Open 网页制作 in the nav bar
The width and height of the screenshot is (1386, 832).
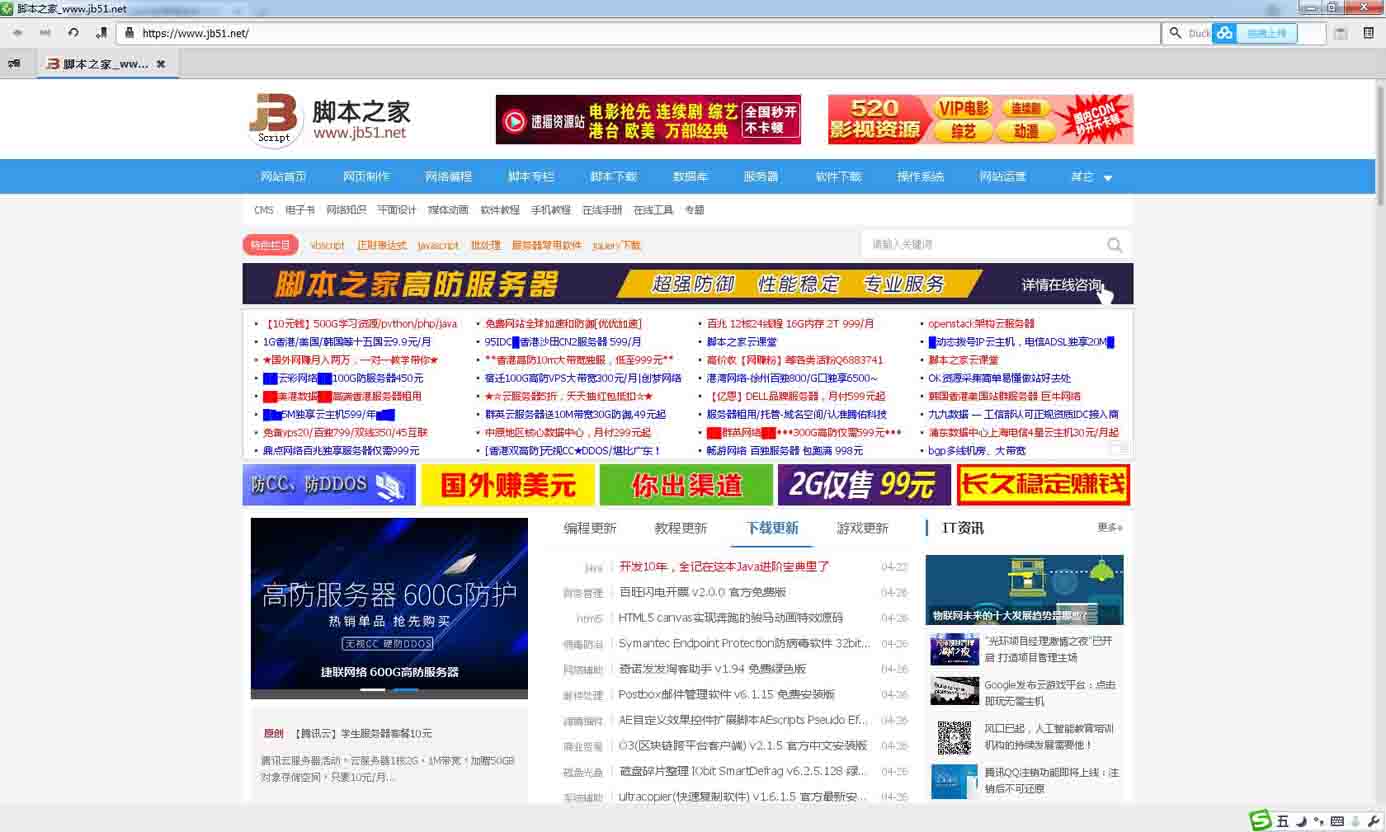[x=366, y=177]
